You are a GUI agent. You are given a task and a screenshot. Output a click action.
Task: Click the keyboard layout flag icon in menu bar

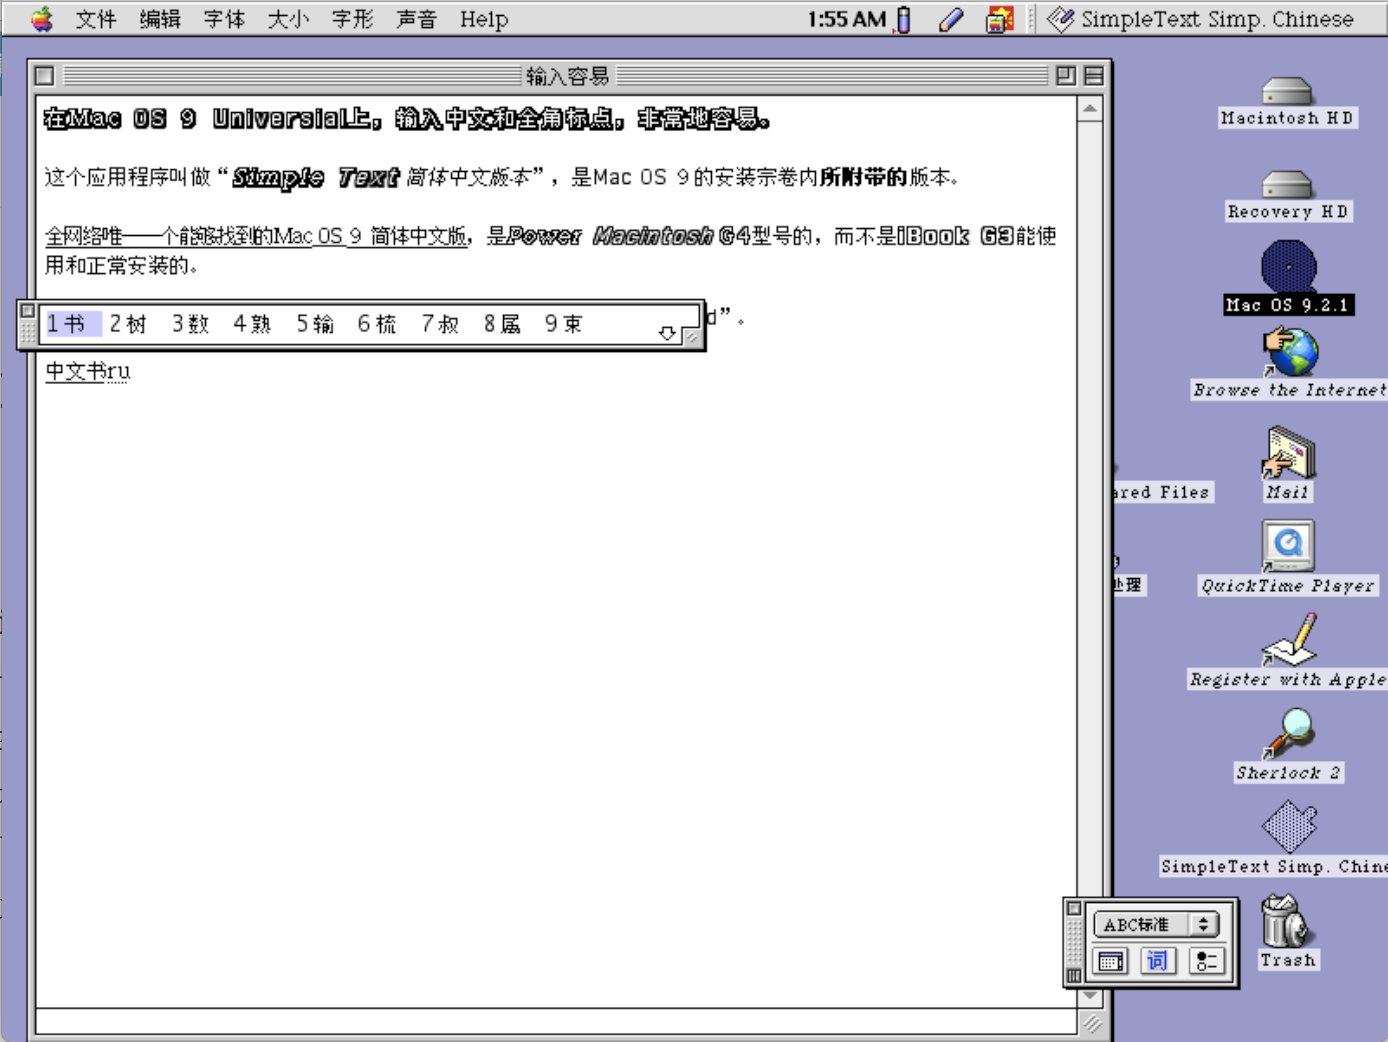[998, 18]
